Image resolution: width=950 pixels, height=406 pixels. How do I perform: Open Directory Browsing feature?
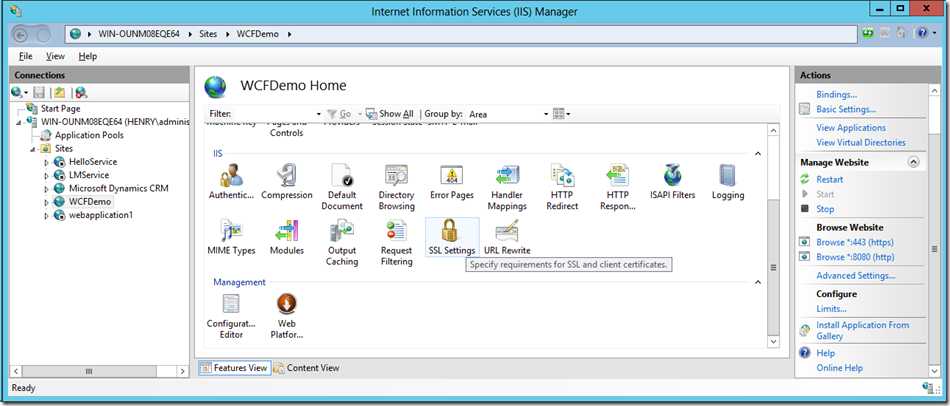point(396,187)
